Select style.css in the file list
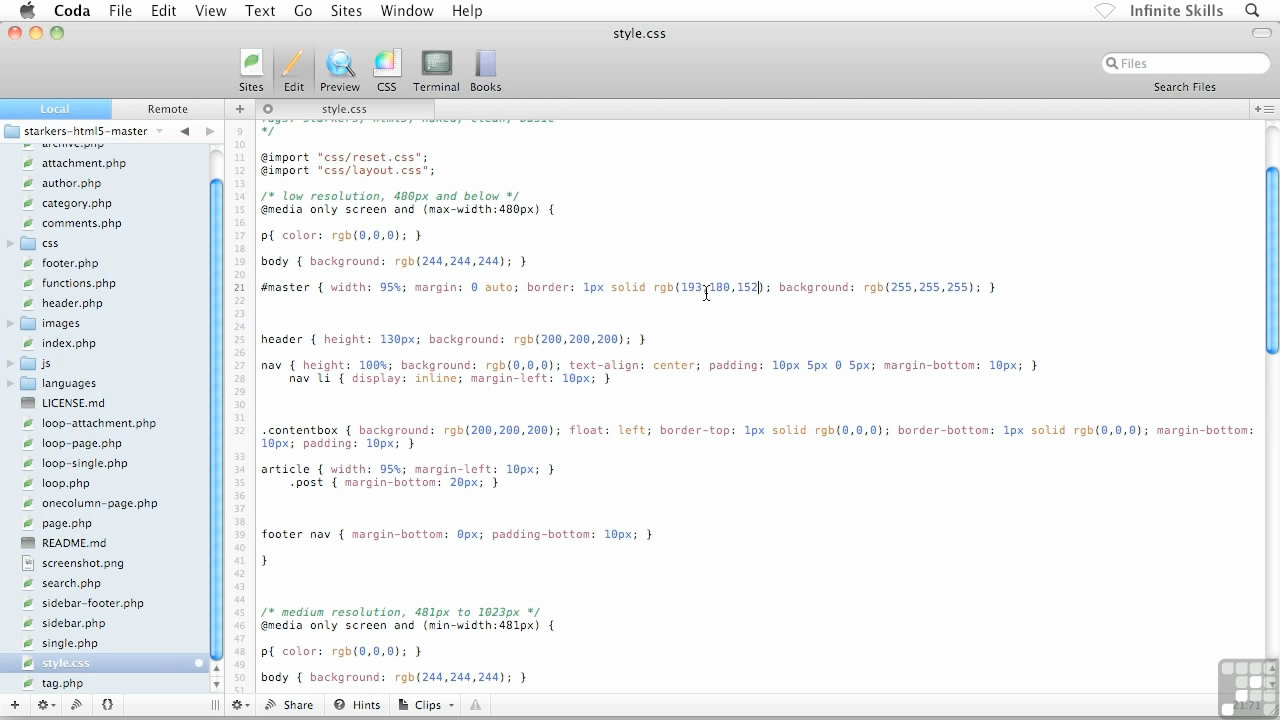 click(x=66, y=663)
